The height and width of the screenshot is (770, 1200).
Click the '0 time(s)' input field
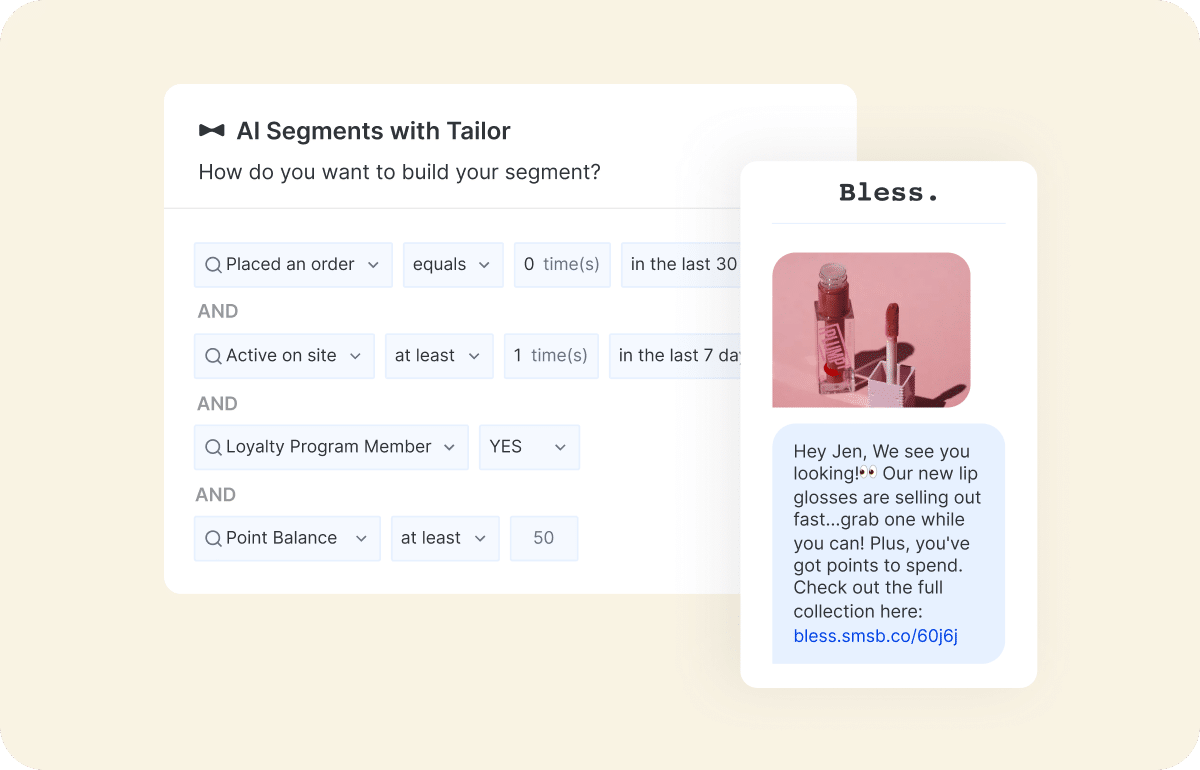561,264
